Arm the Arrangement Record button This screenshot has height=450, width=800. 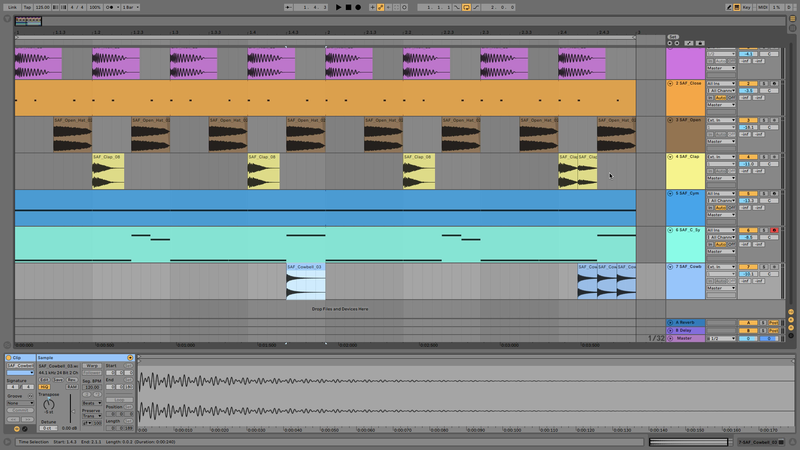[358, 7]
